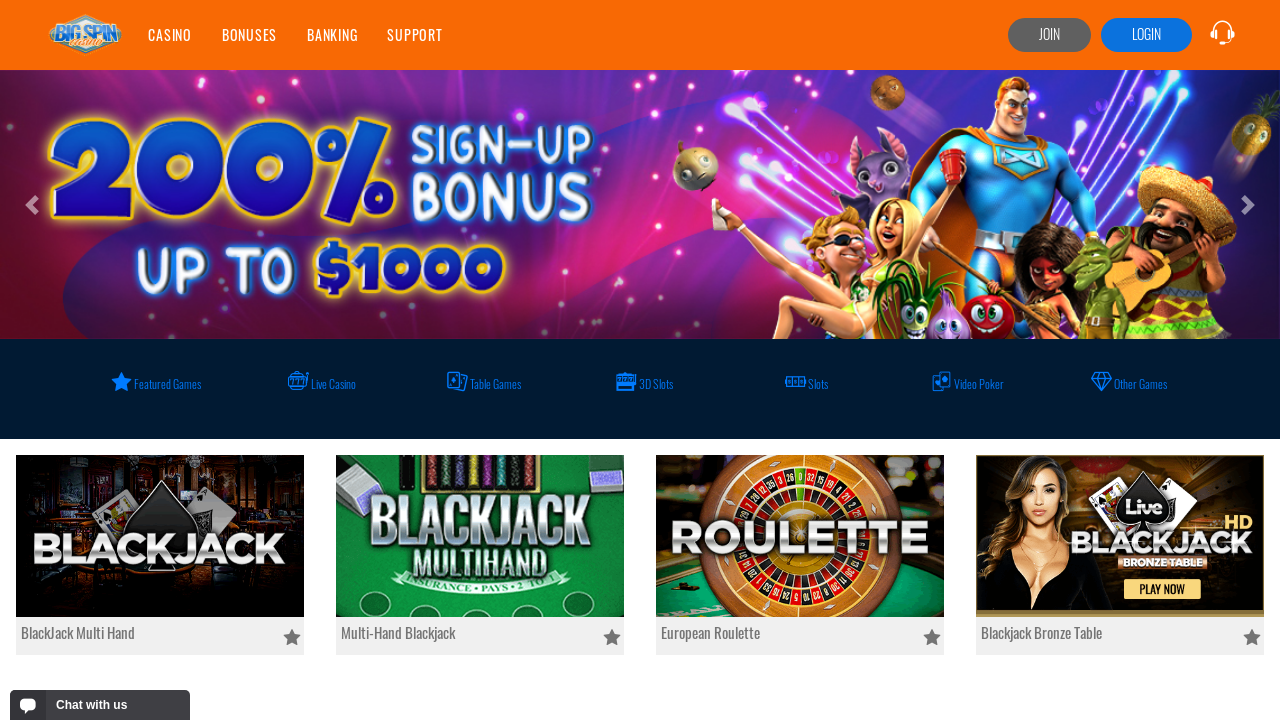Open live support headset icon
The height and width of the screenshot is (720, 1280).
1222,33
